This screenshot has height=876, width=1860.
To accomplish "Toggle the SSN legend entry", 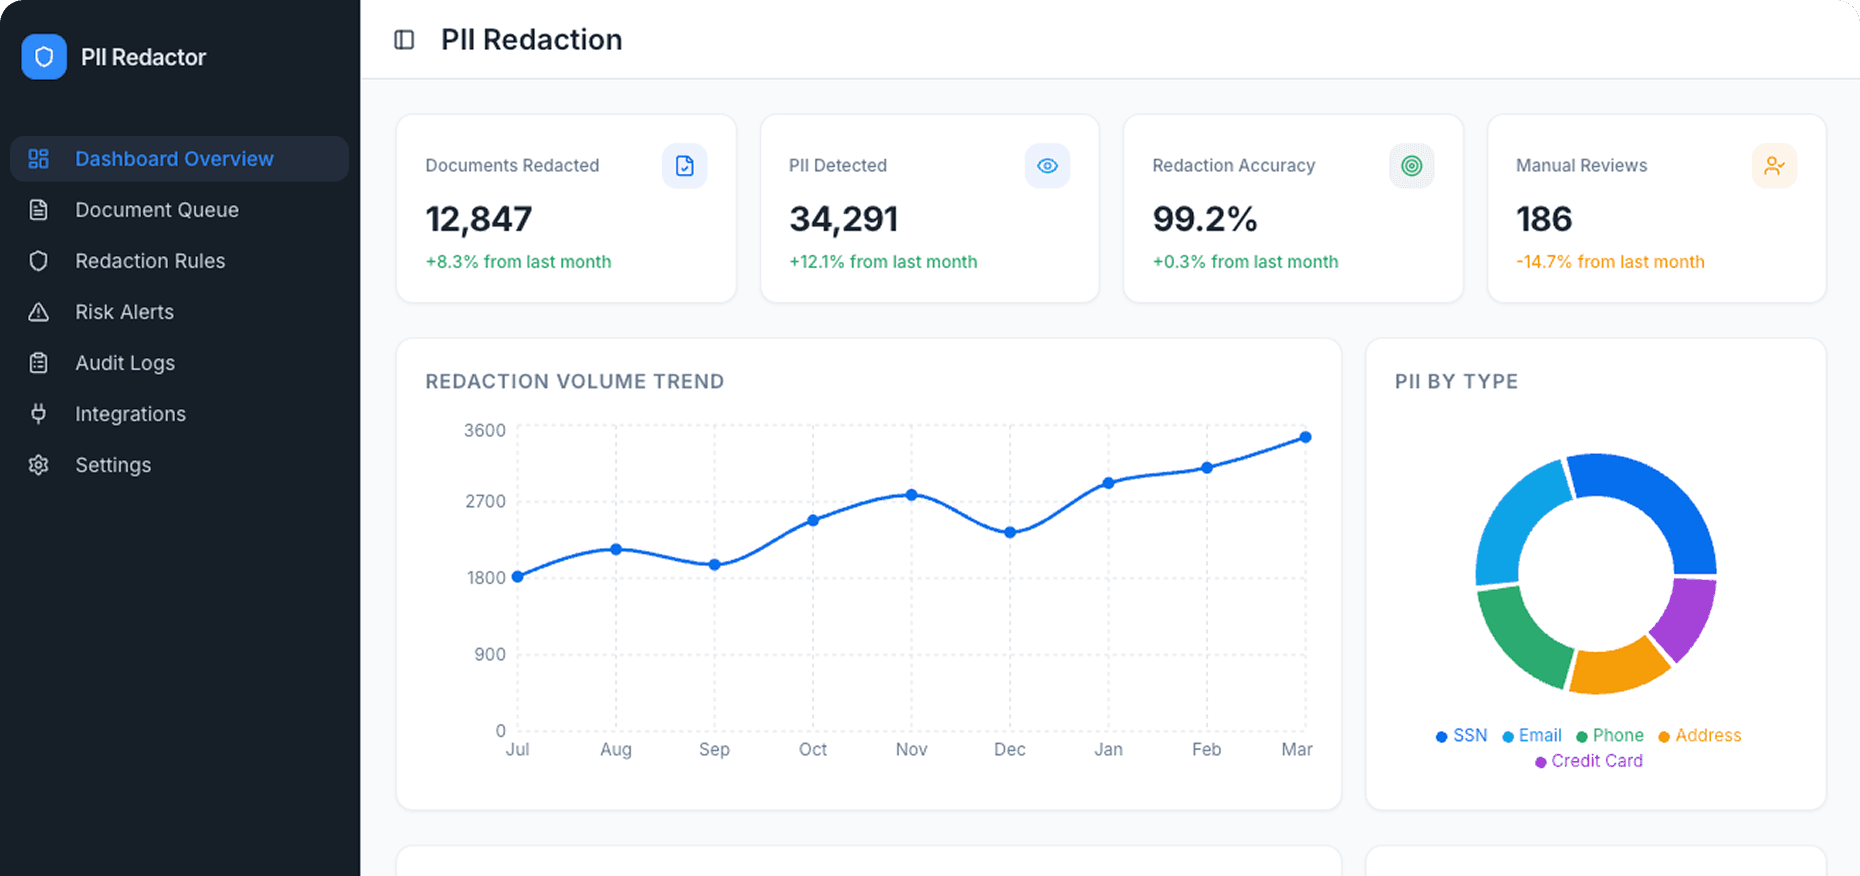I will pos(1461,736).
